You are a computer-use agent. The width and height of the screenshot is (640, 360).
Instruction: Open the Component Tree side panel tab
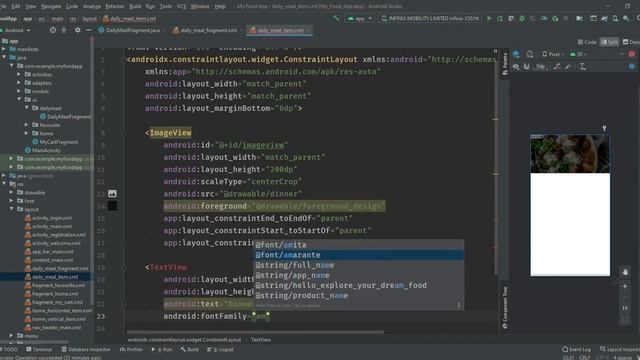[x=505, y=307]
